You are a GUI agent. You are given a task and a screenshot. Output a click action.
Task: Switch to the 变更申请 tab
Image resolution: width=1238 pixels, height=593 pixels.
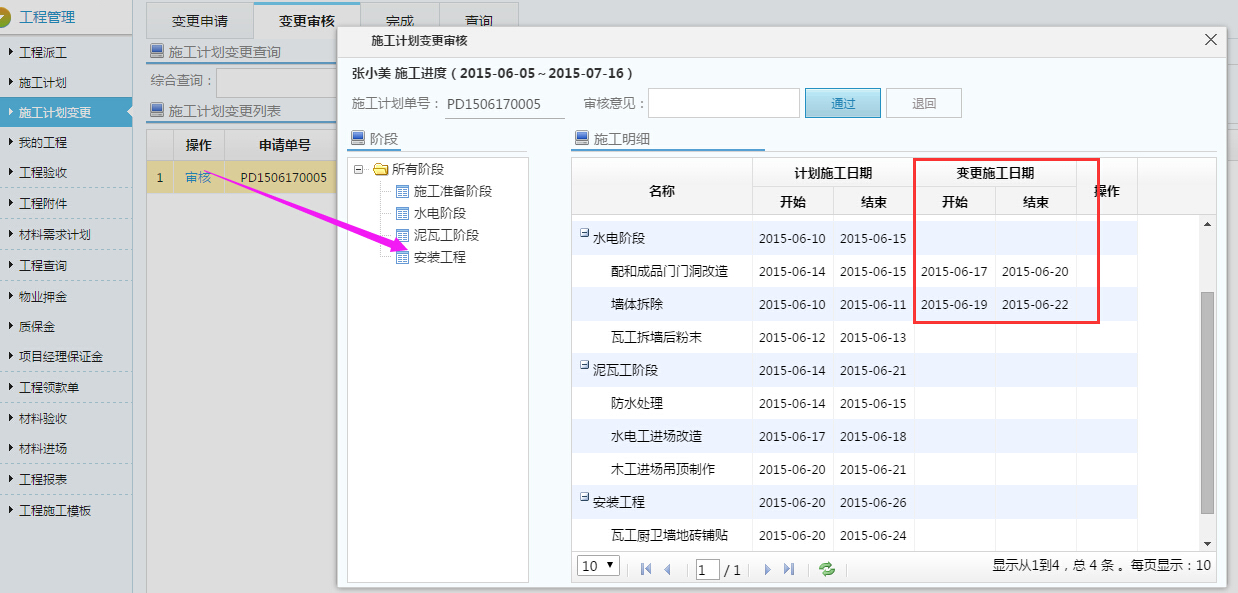pos(199,20)
